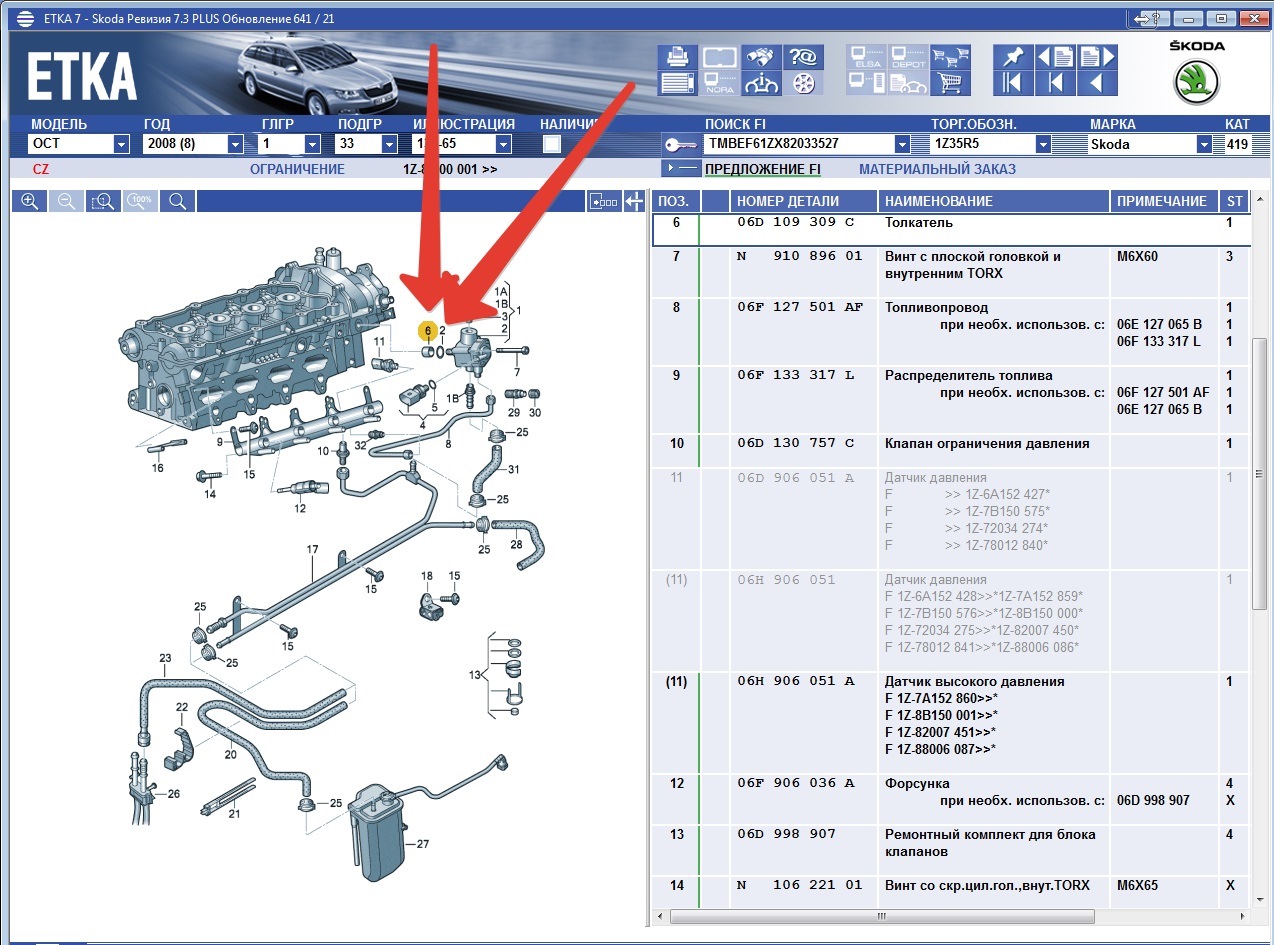Open the ИЛЛЮСТРАЦИЯ dropdown
Screen dimensions: 1274x945
pyautogui.click(x=503, y=144)
